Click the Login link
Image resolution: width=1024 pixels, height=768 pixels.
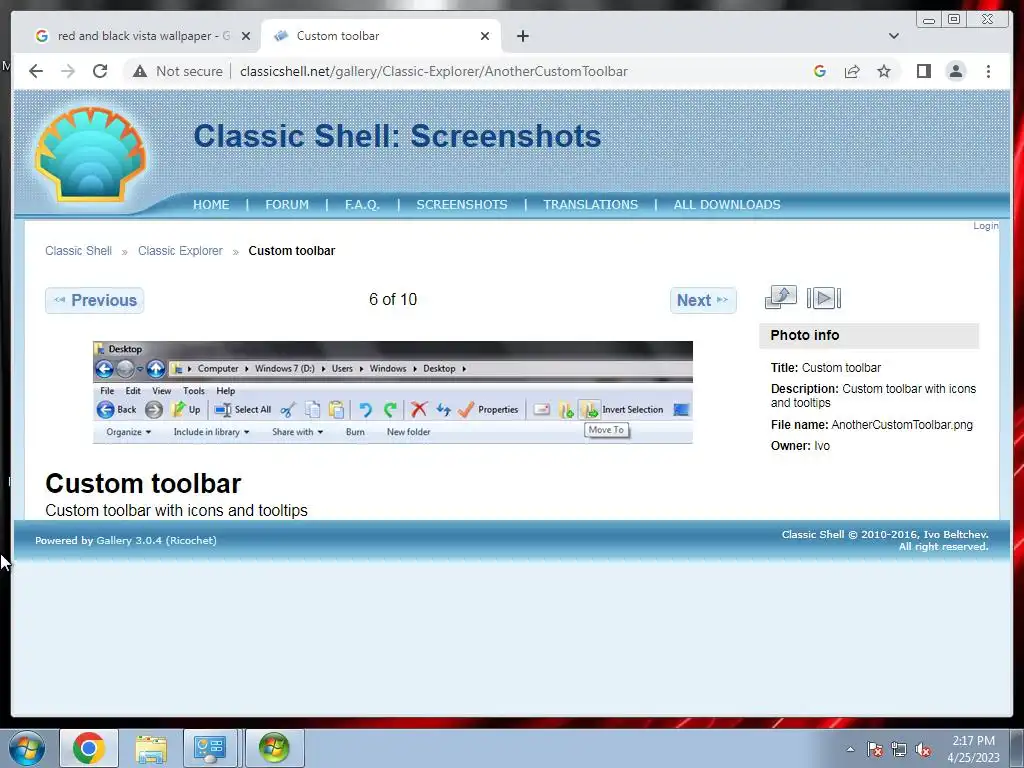pyautogui.click(x=985, y=225)
